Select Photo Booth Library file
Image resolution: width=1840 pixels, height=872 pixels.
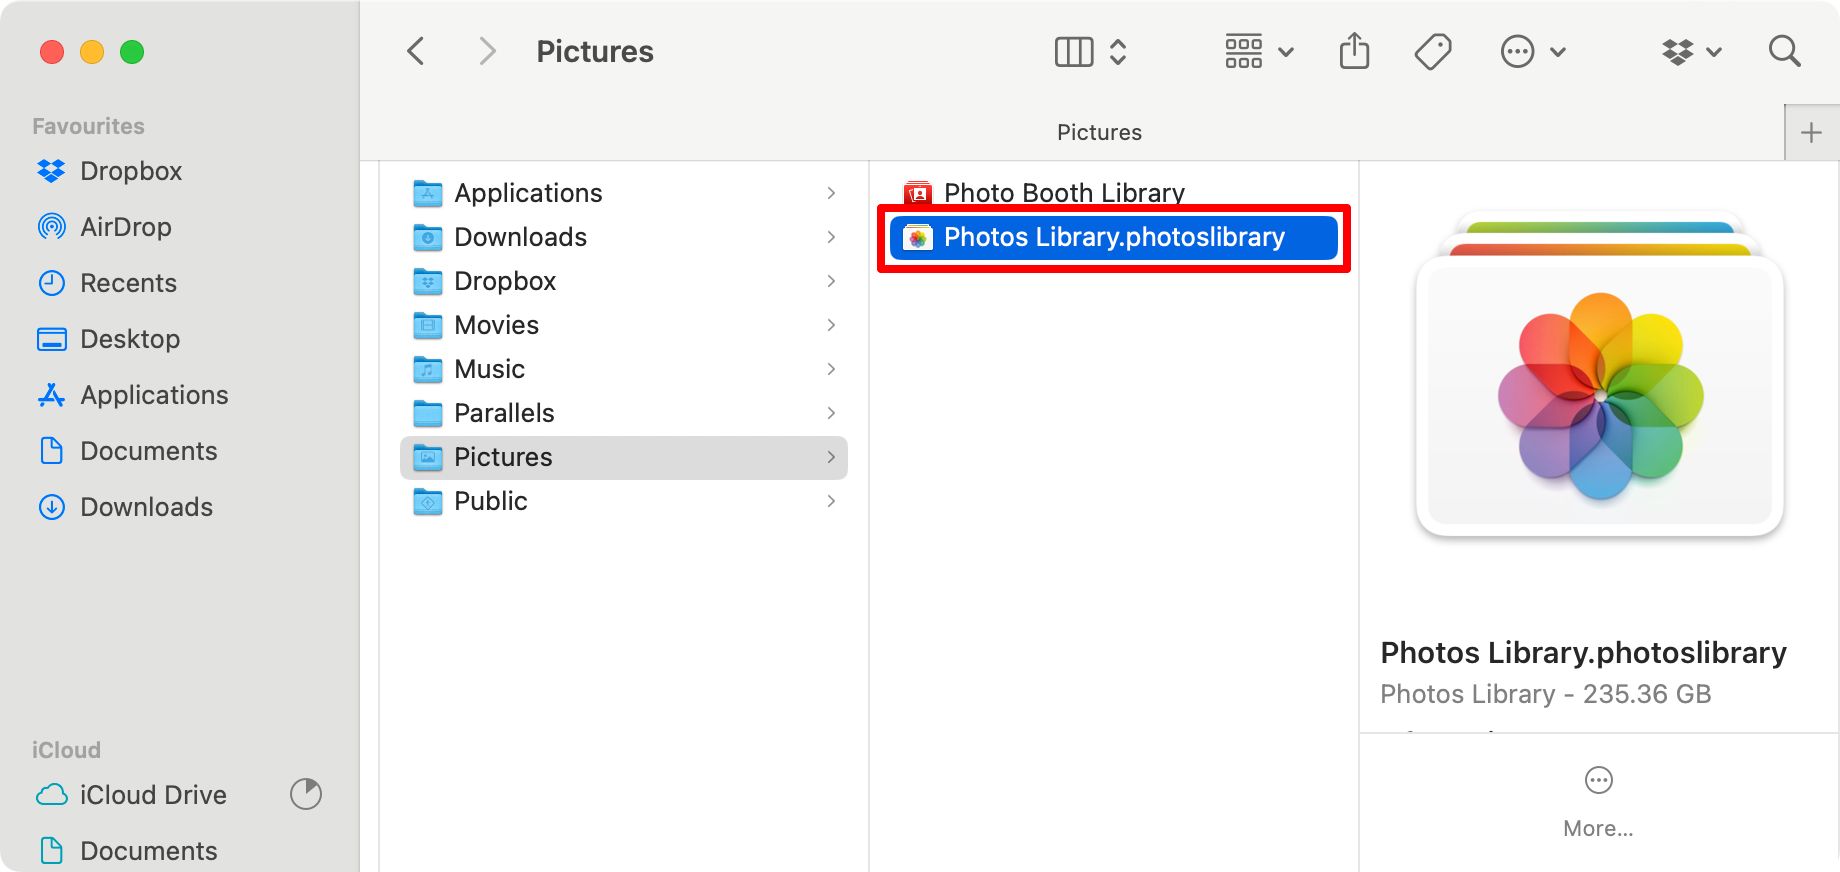click(1064, 192)
